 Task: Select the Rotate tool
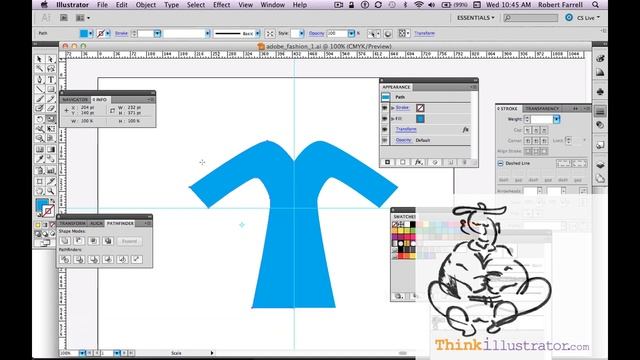40,119
